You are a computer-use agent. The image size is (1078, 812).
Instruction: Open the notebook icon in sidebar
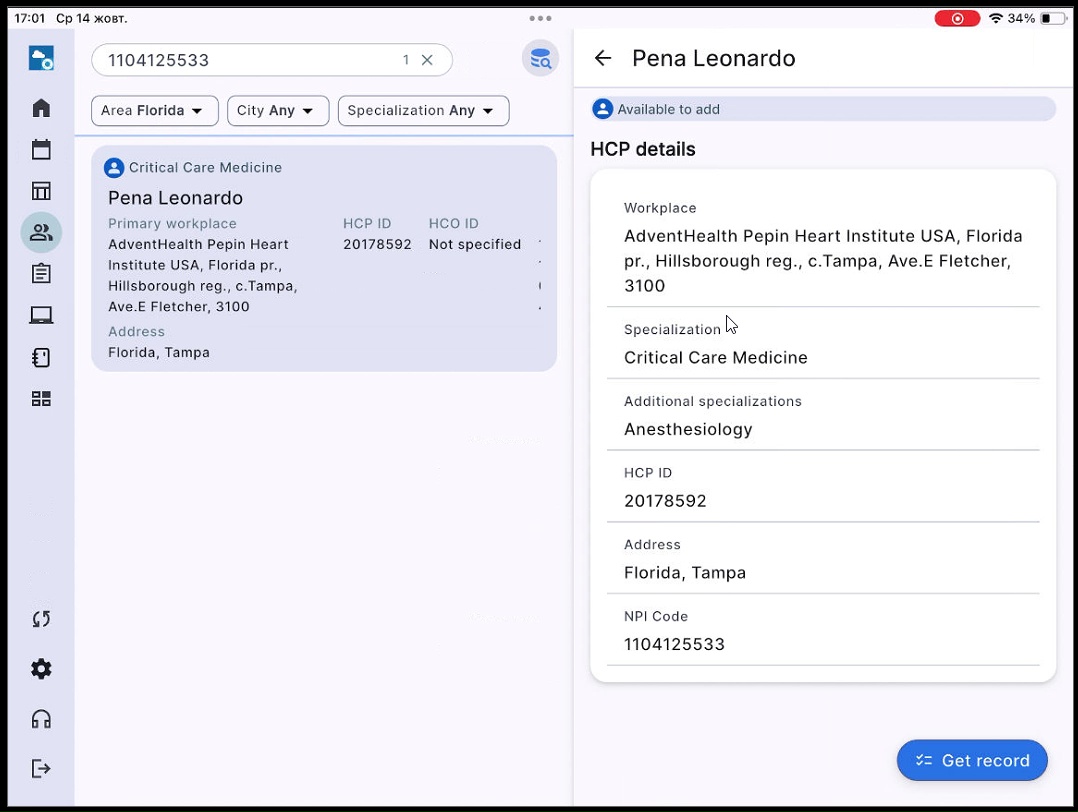point(41,358)
